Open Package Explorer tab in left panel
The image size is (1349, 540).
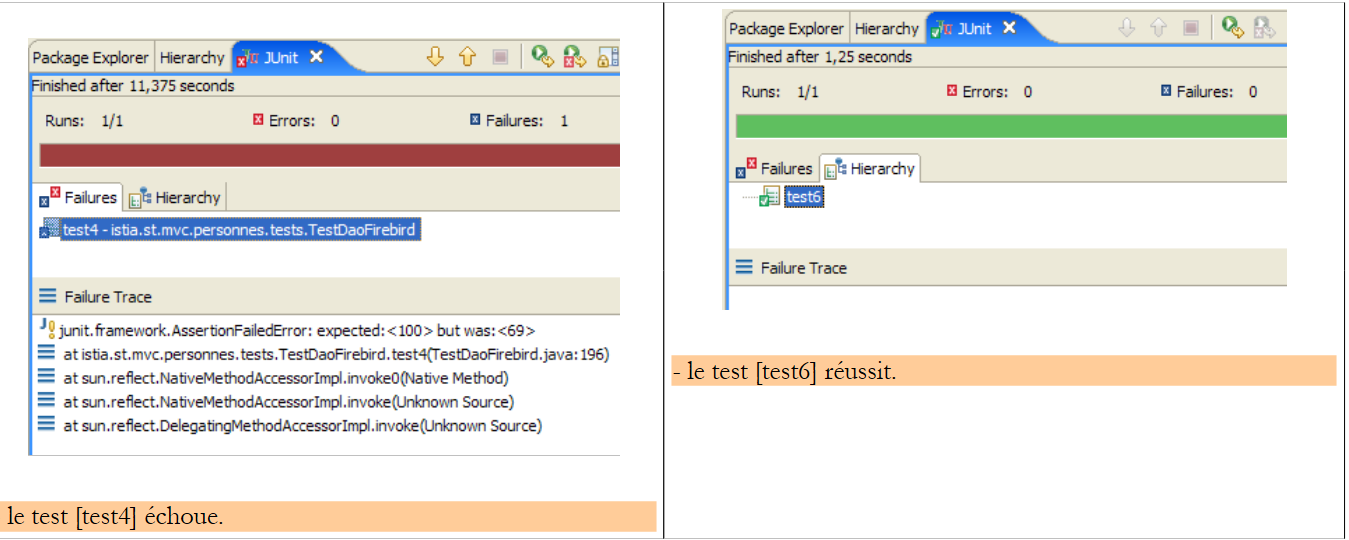[90, 58]
